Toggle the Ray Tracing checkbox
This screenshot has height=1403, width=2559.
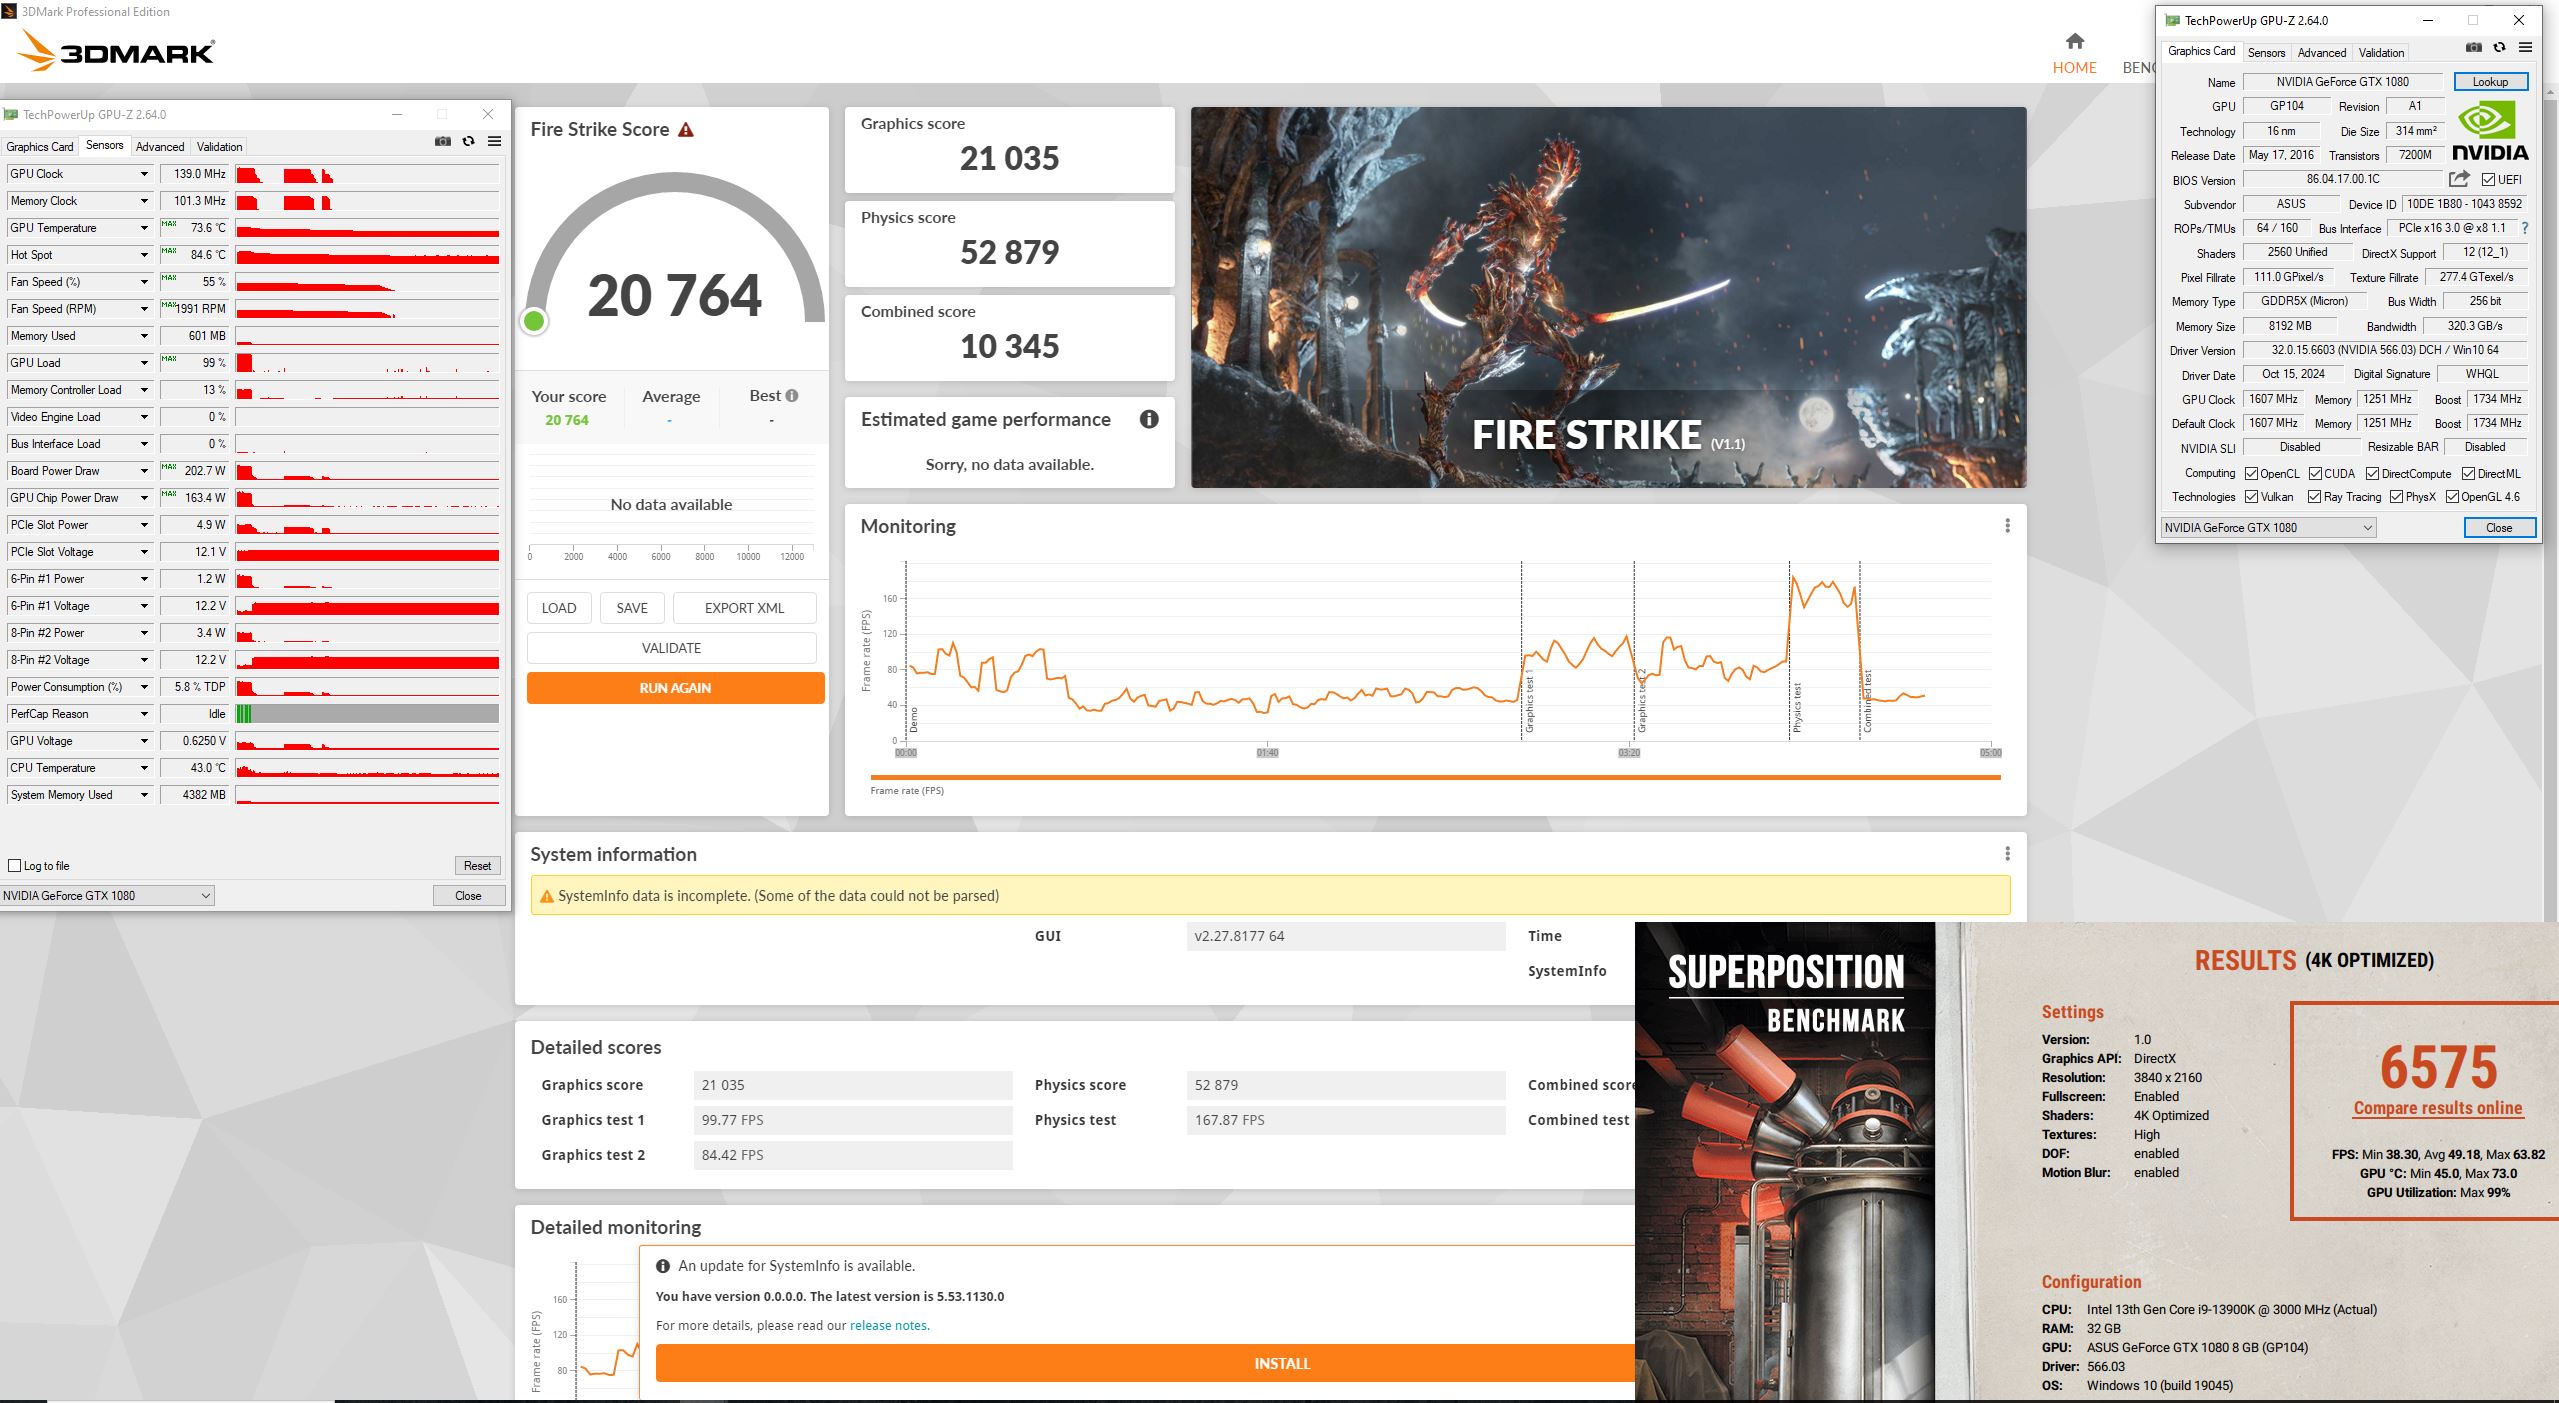(2314, 497)
